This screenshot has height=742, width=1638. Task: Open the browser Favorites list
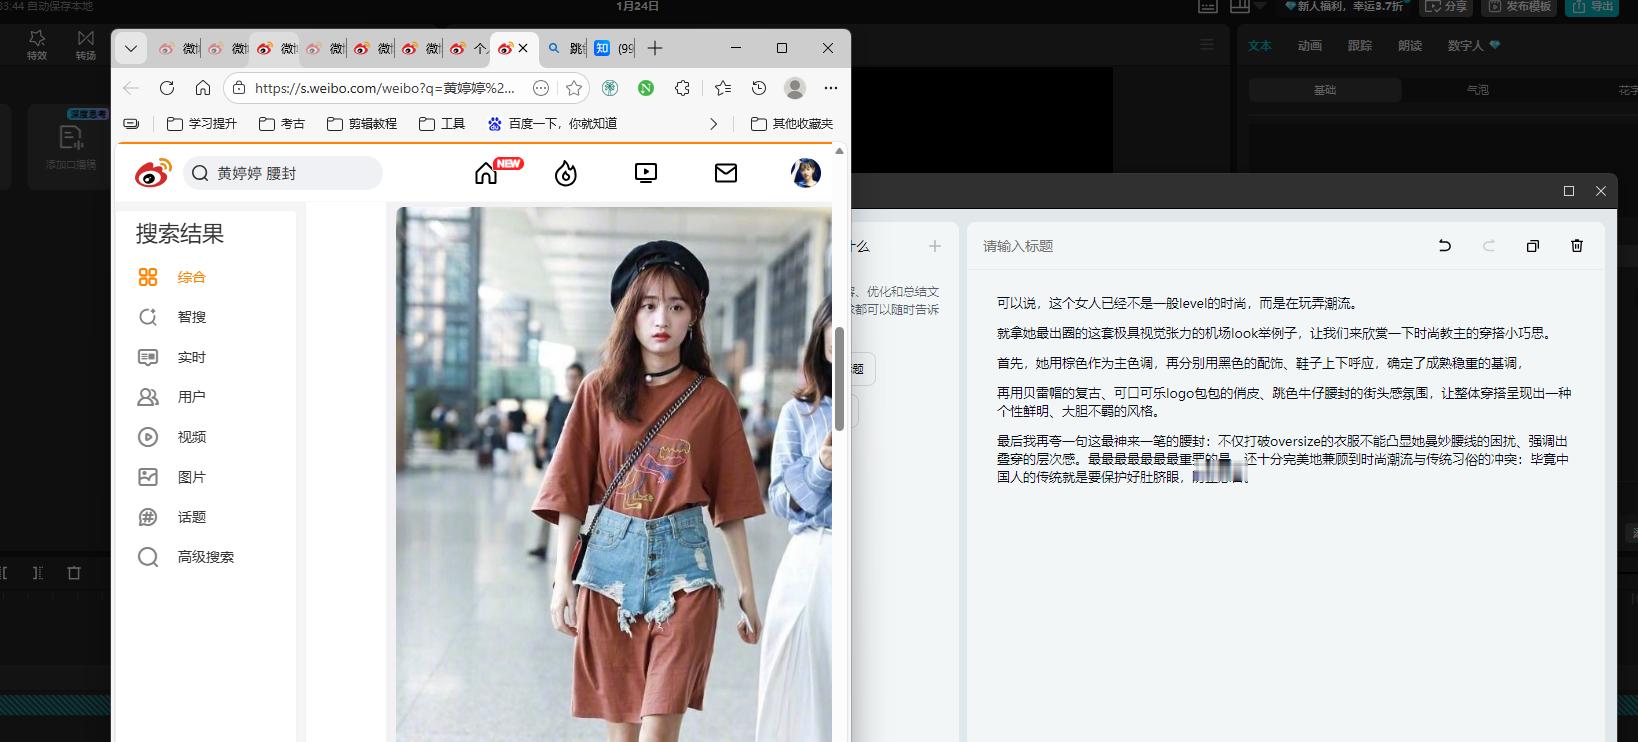(723, 88)
